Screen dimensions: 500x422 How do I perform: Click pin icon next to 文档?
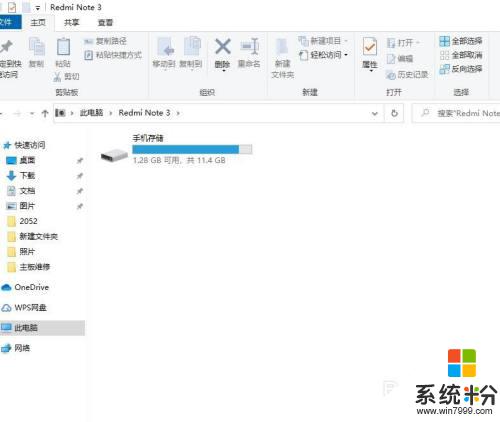[80, 191]
